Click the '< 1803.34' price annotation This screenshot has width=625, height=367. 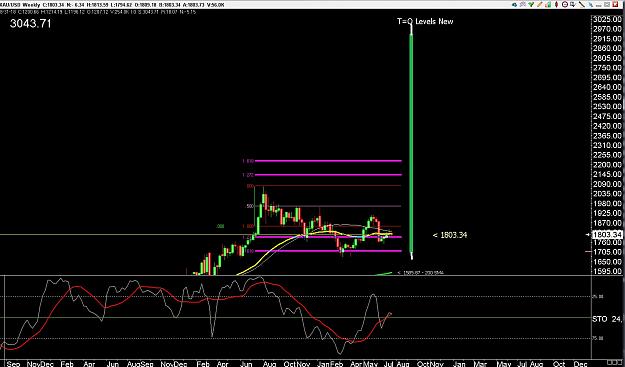450,235
